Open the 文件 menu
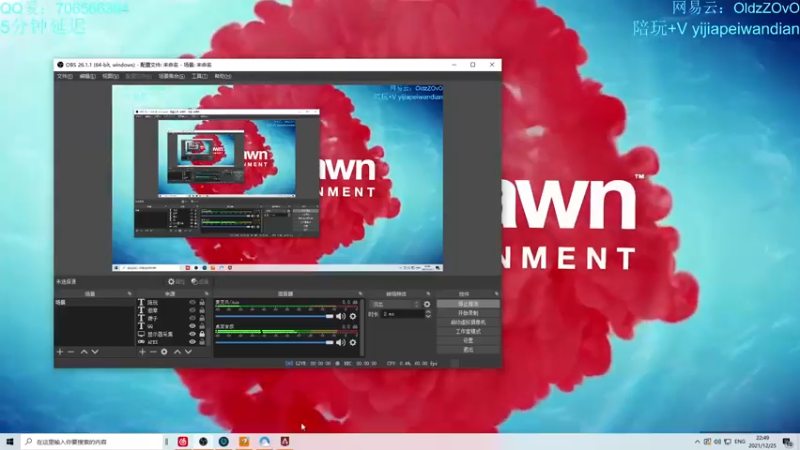800x450 pixels. pyautogui.click(x=64, y=76)
